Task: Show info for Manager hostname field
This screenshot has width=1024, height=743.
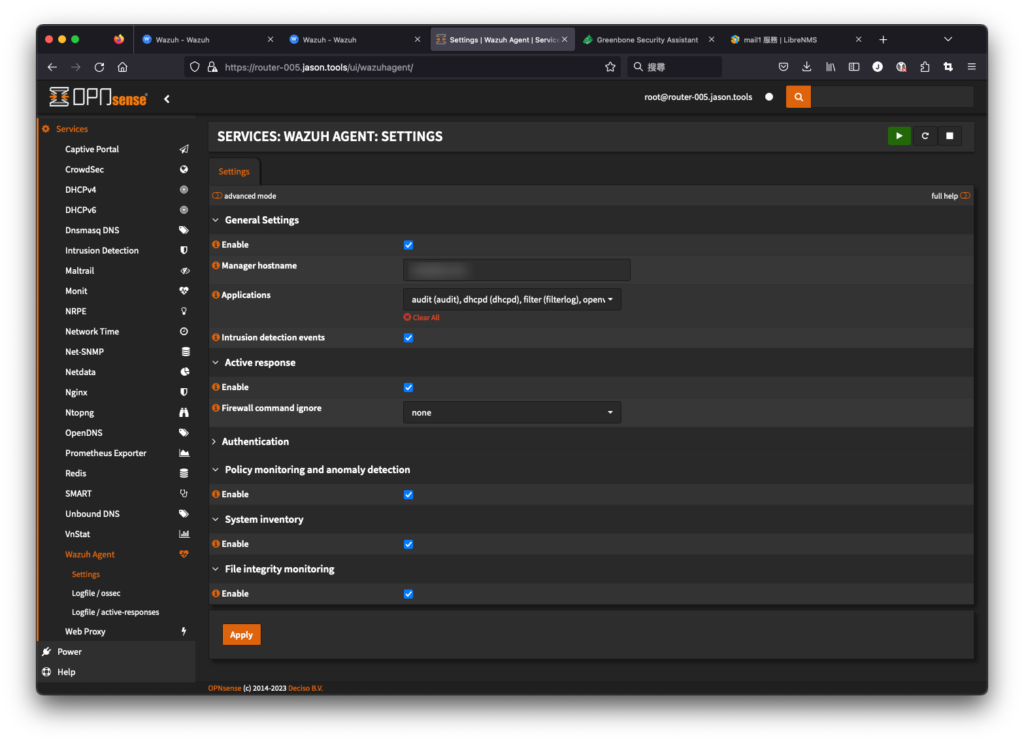Action: coord(216,266)
